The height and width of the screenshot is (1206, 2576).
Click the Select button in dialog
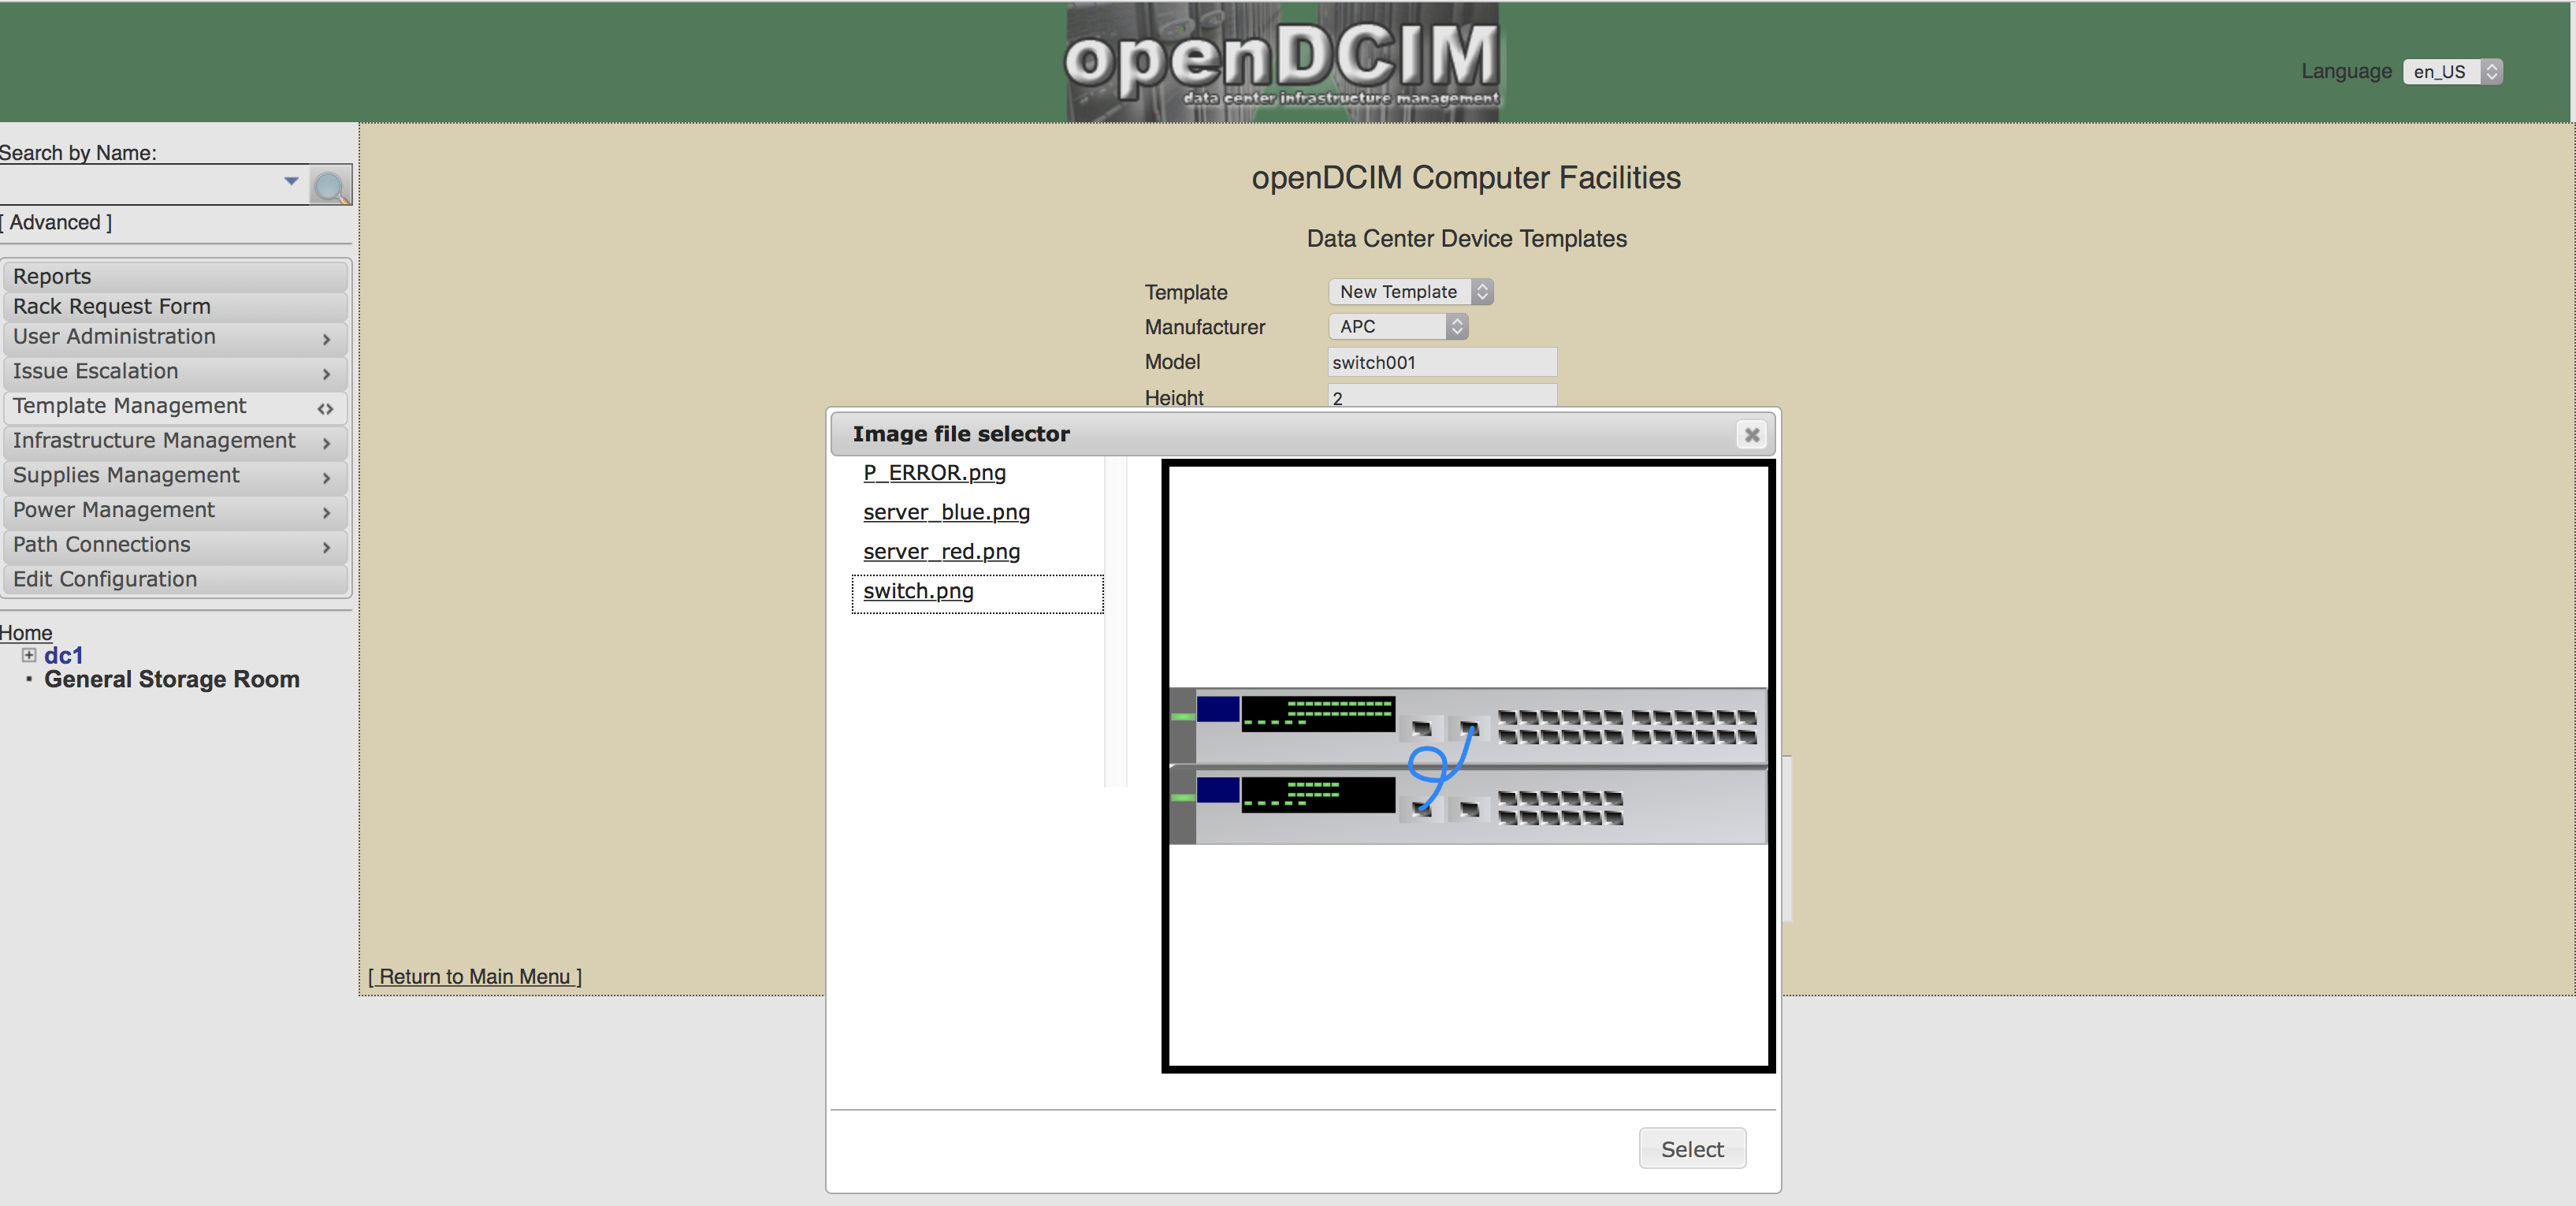(1692, 1149)
